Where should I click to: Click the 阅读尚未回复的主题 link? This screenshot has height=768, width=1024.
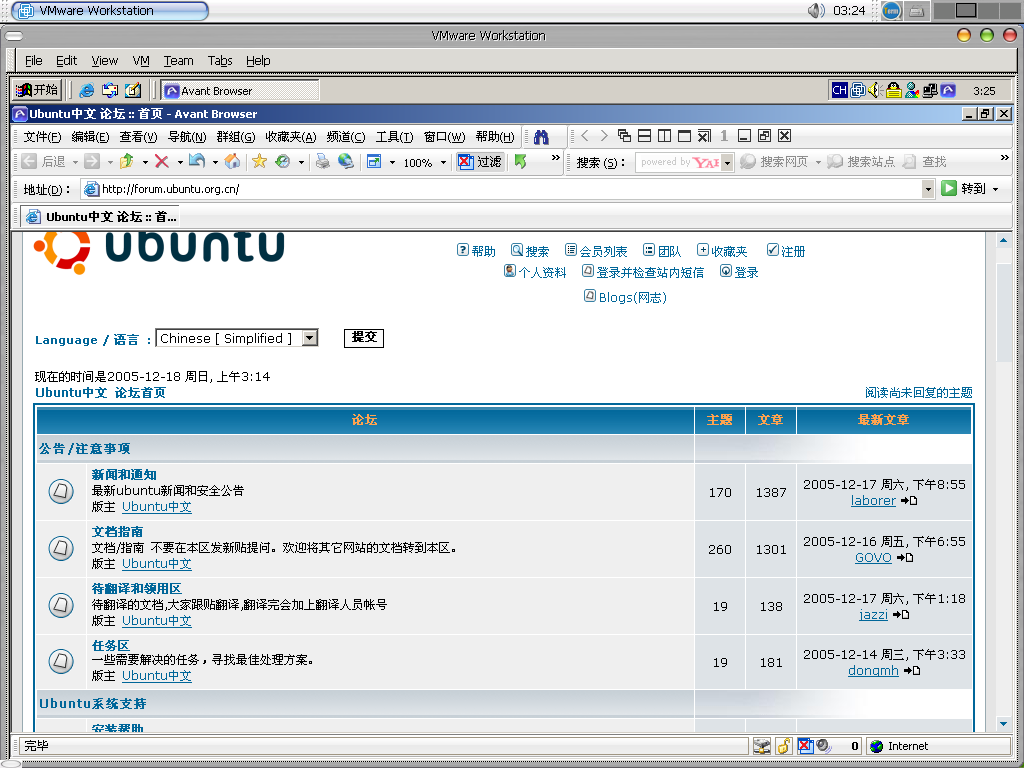tap(919, 392)
